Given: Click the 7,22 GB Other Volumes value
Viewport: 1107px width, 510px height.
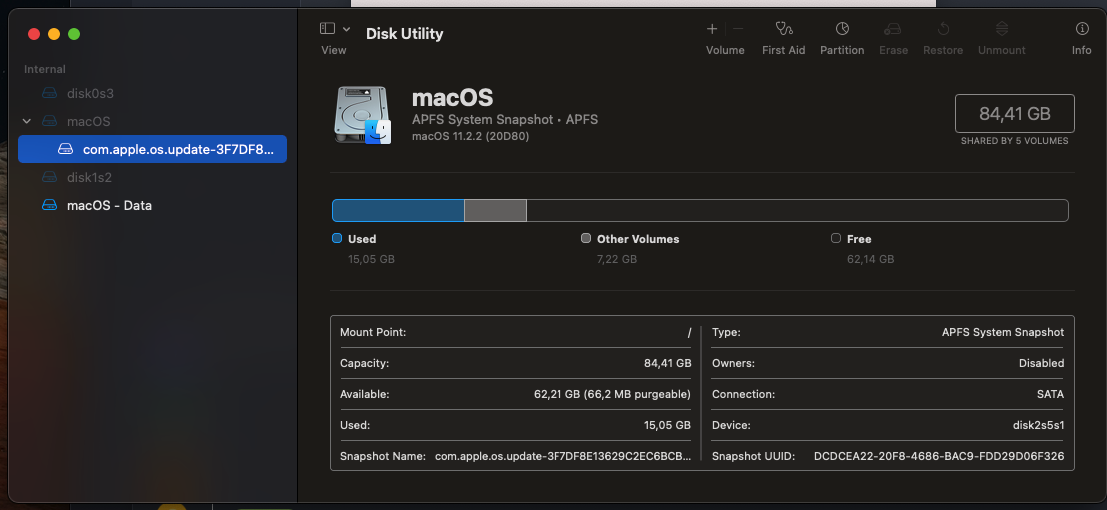Looking at the screenshot, I should (617, 259).
